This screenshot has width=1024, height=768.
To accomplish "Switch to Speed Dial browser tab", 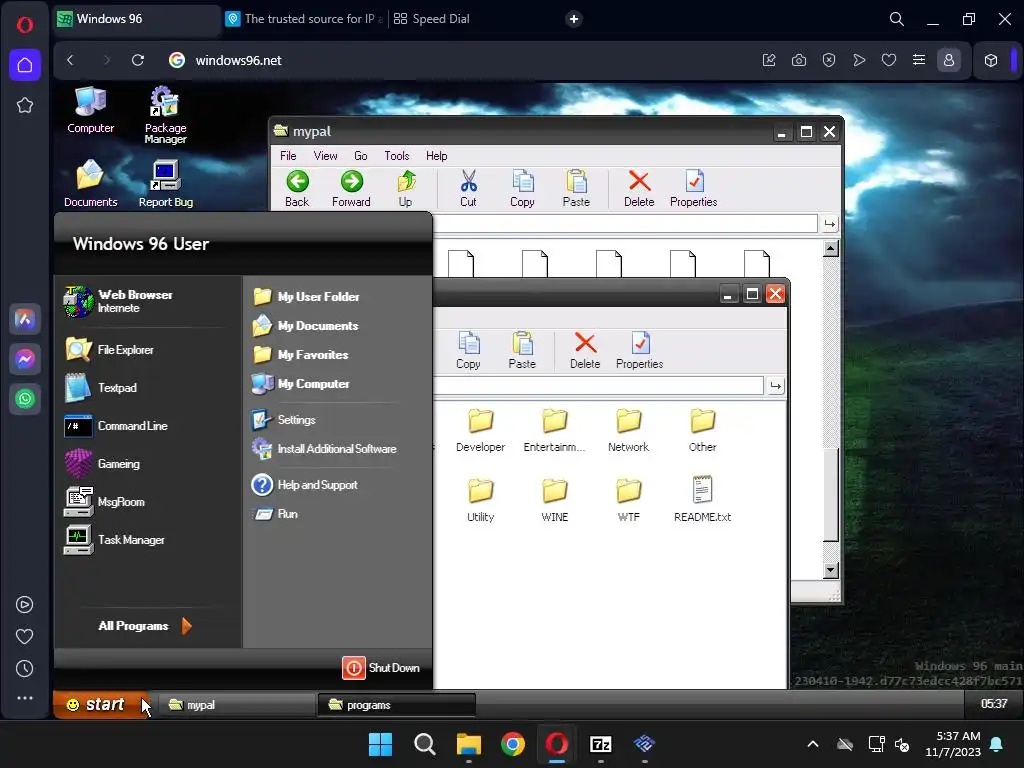I will 432,19.
